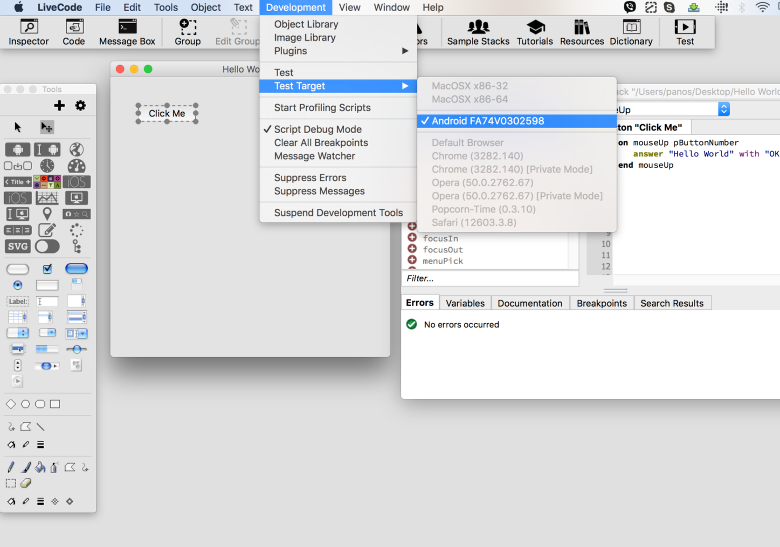The image size is (780, 547).
Task: Open the Tutorials toolbar item
Action: coord(535,33)
